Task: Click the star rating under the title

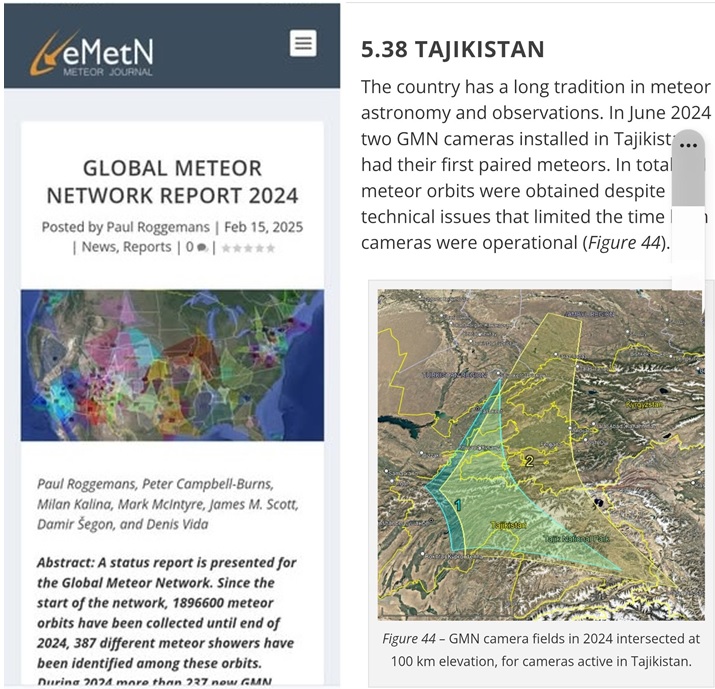Action: [247, 247]
